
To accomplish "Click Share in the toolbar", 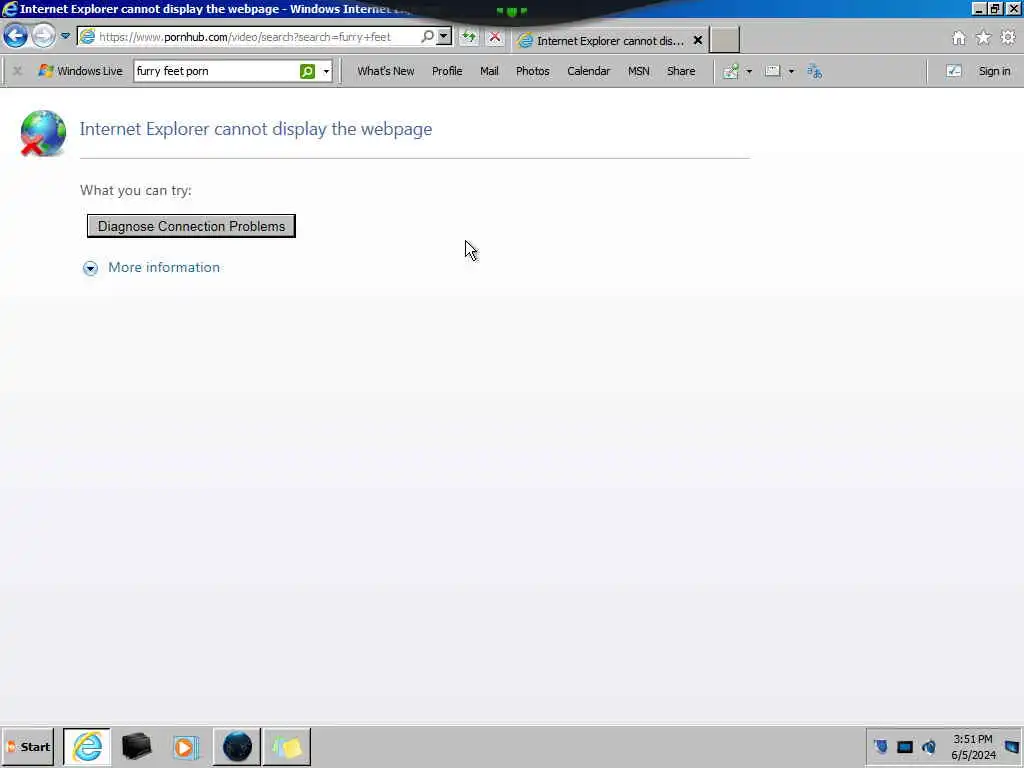I will point(680,71).
